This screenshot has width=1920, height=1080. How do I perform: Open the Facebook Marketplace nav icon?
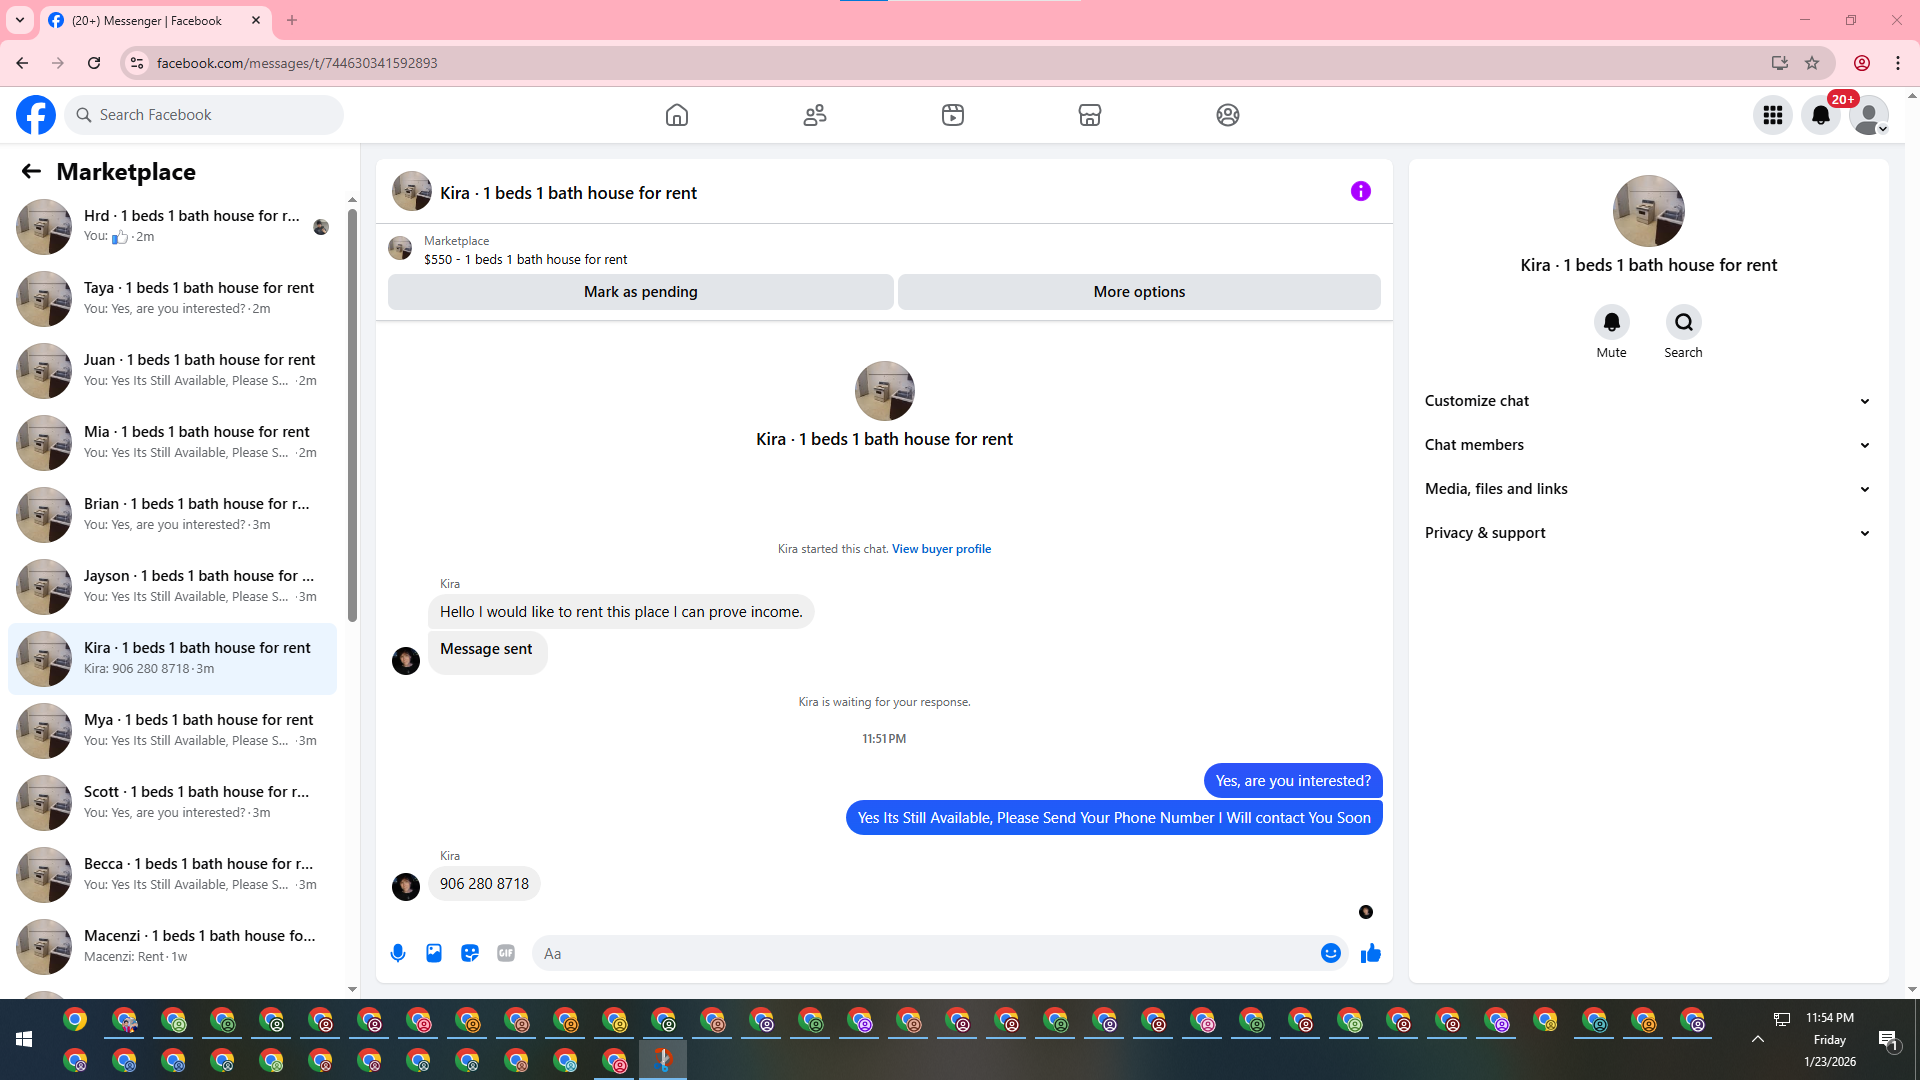[1090, 115]
